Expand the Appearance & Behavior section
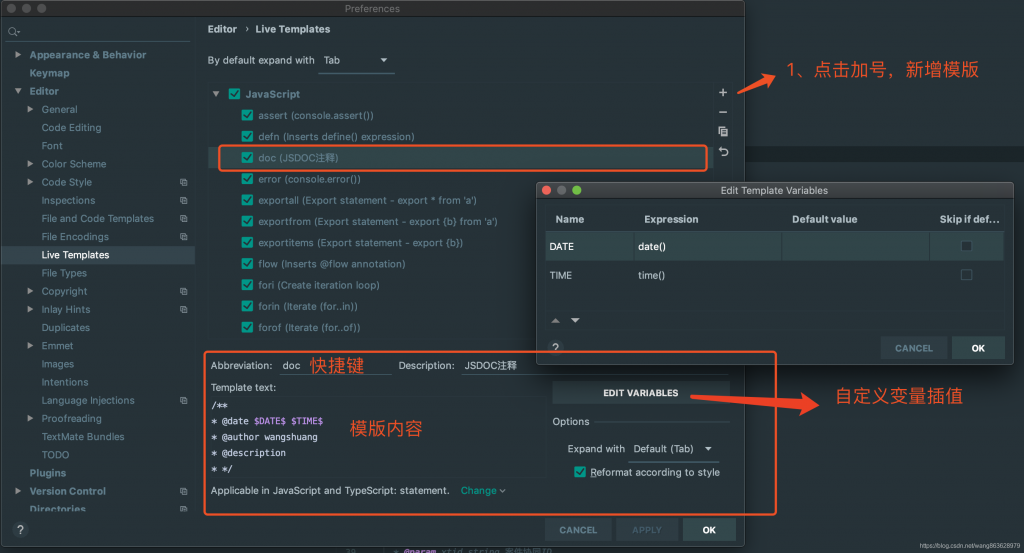This screenshot has width=1024, height=553. pos(19,55)
